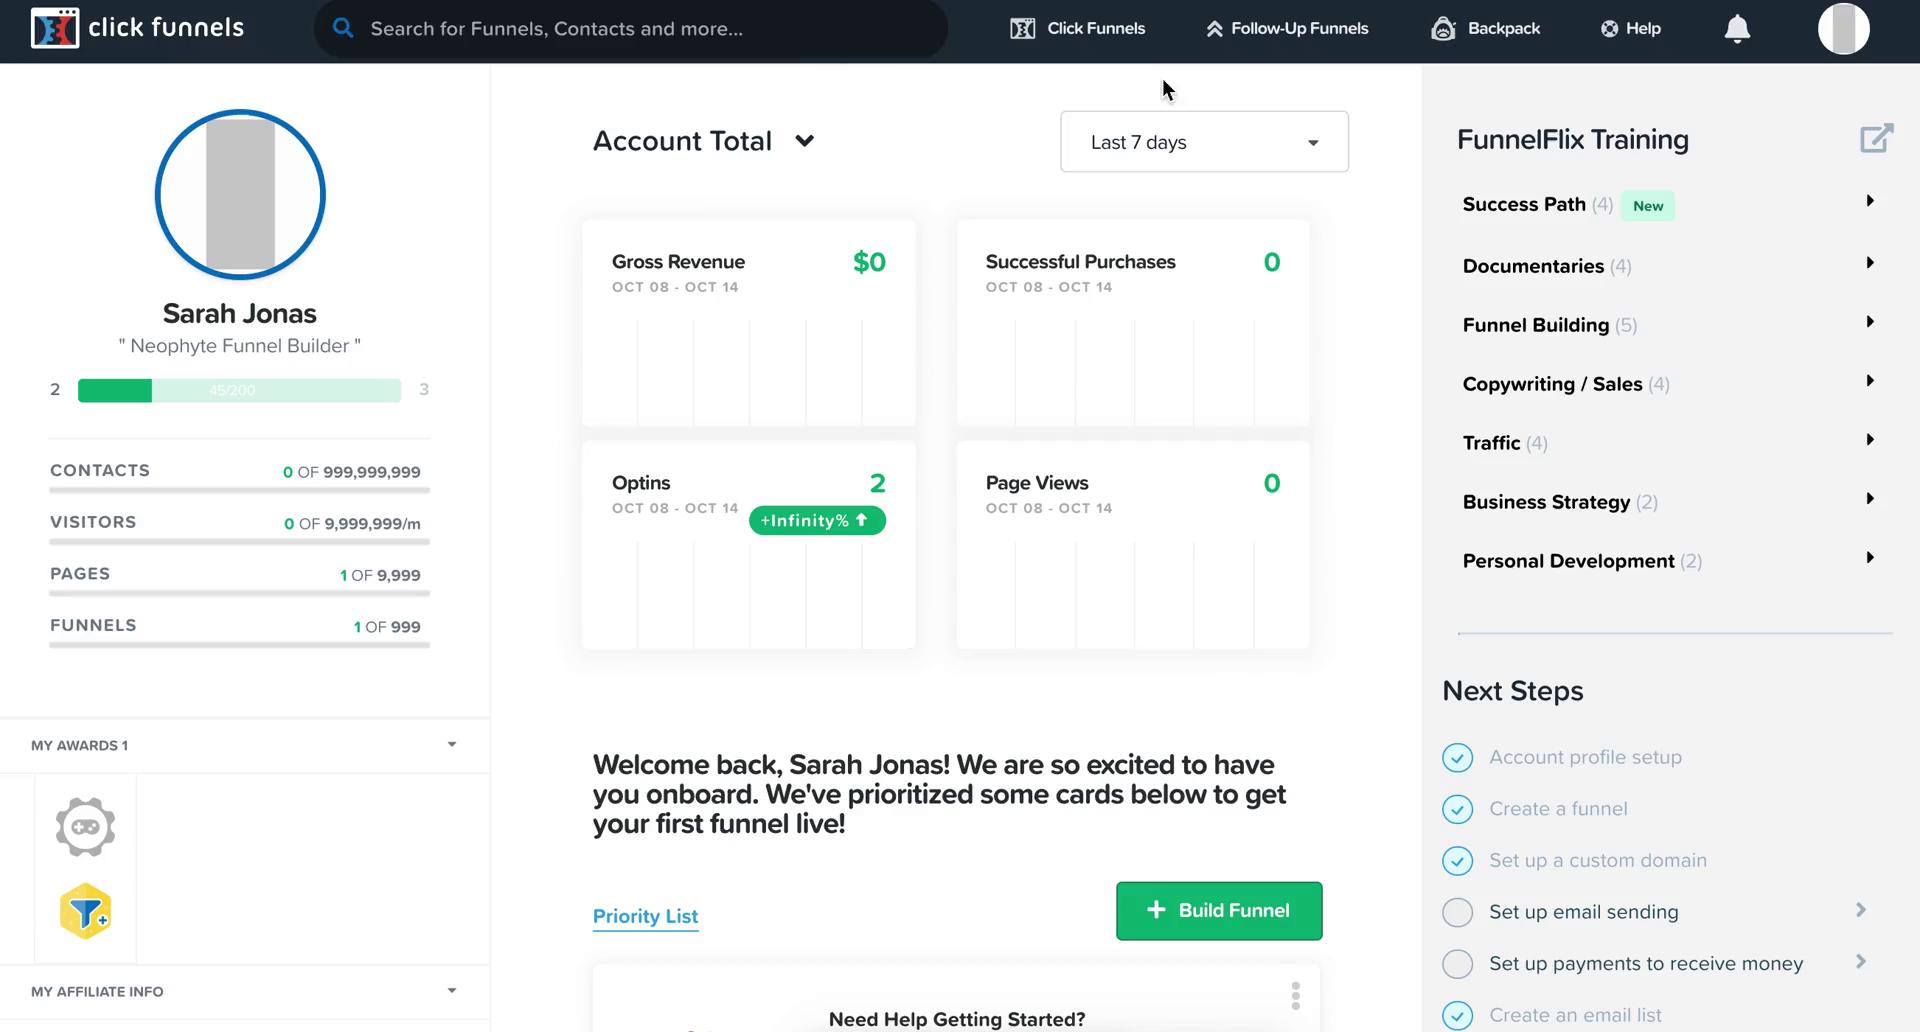Click "Neophyte Funnel Builder" title text
Image resolution: width=1920 pixels, height=1032 pixels.
click(240, 346)
